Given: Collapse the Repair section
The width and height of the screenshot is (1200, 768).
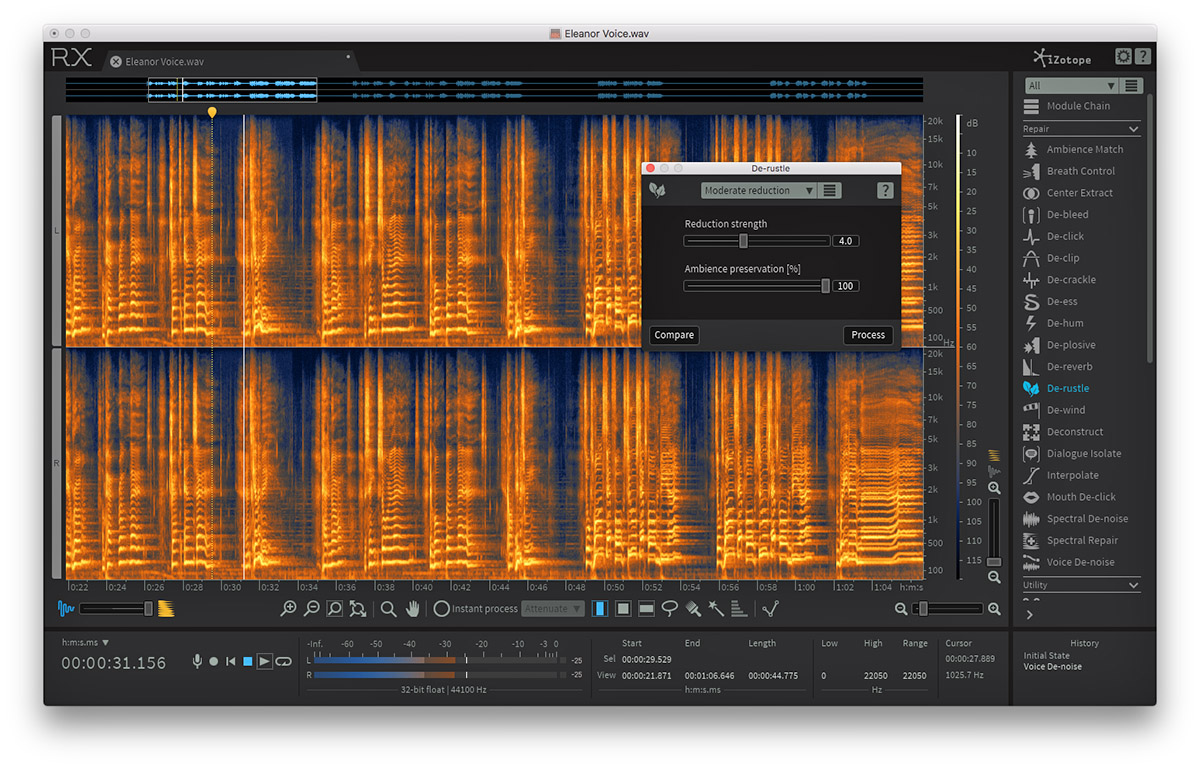Looking at the screenshot, I should [1134, 129].
